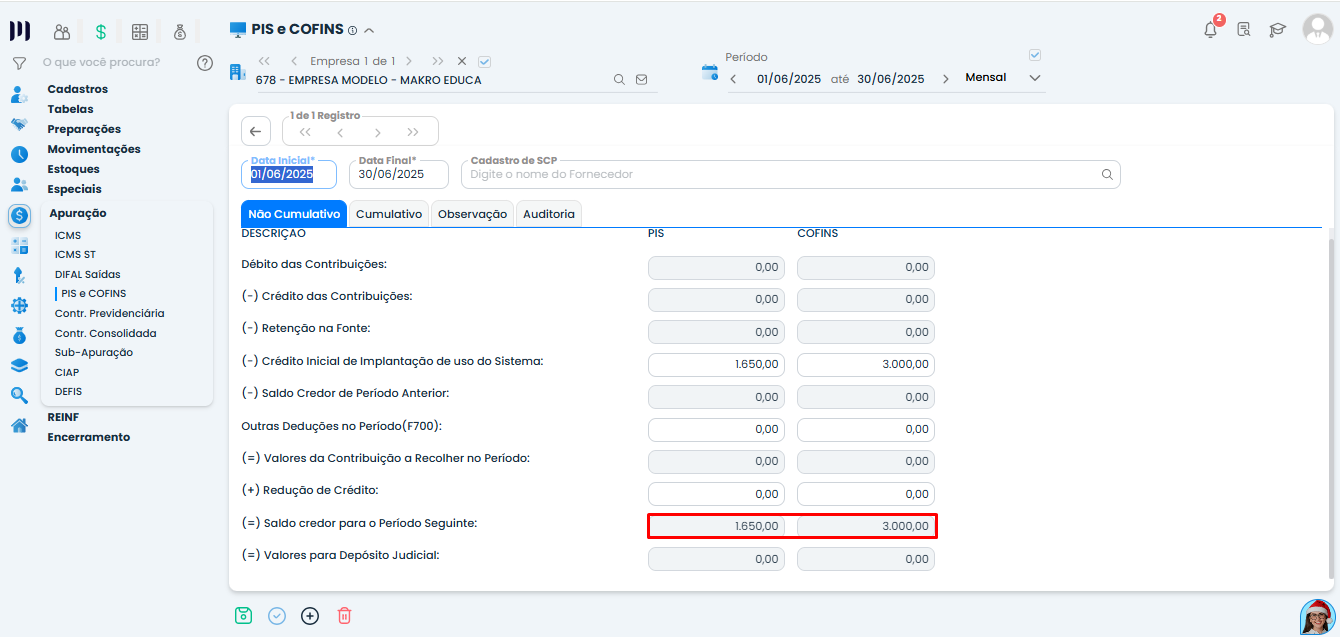Click the blue circular check icon
Viewport: 1340px width, 637px height.
277,616
